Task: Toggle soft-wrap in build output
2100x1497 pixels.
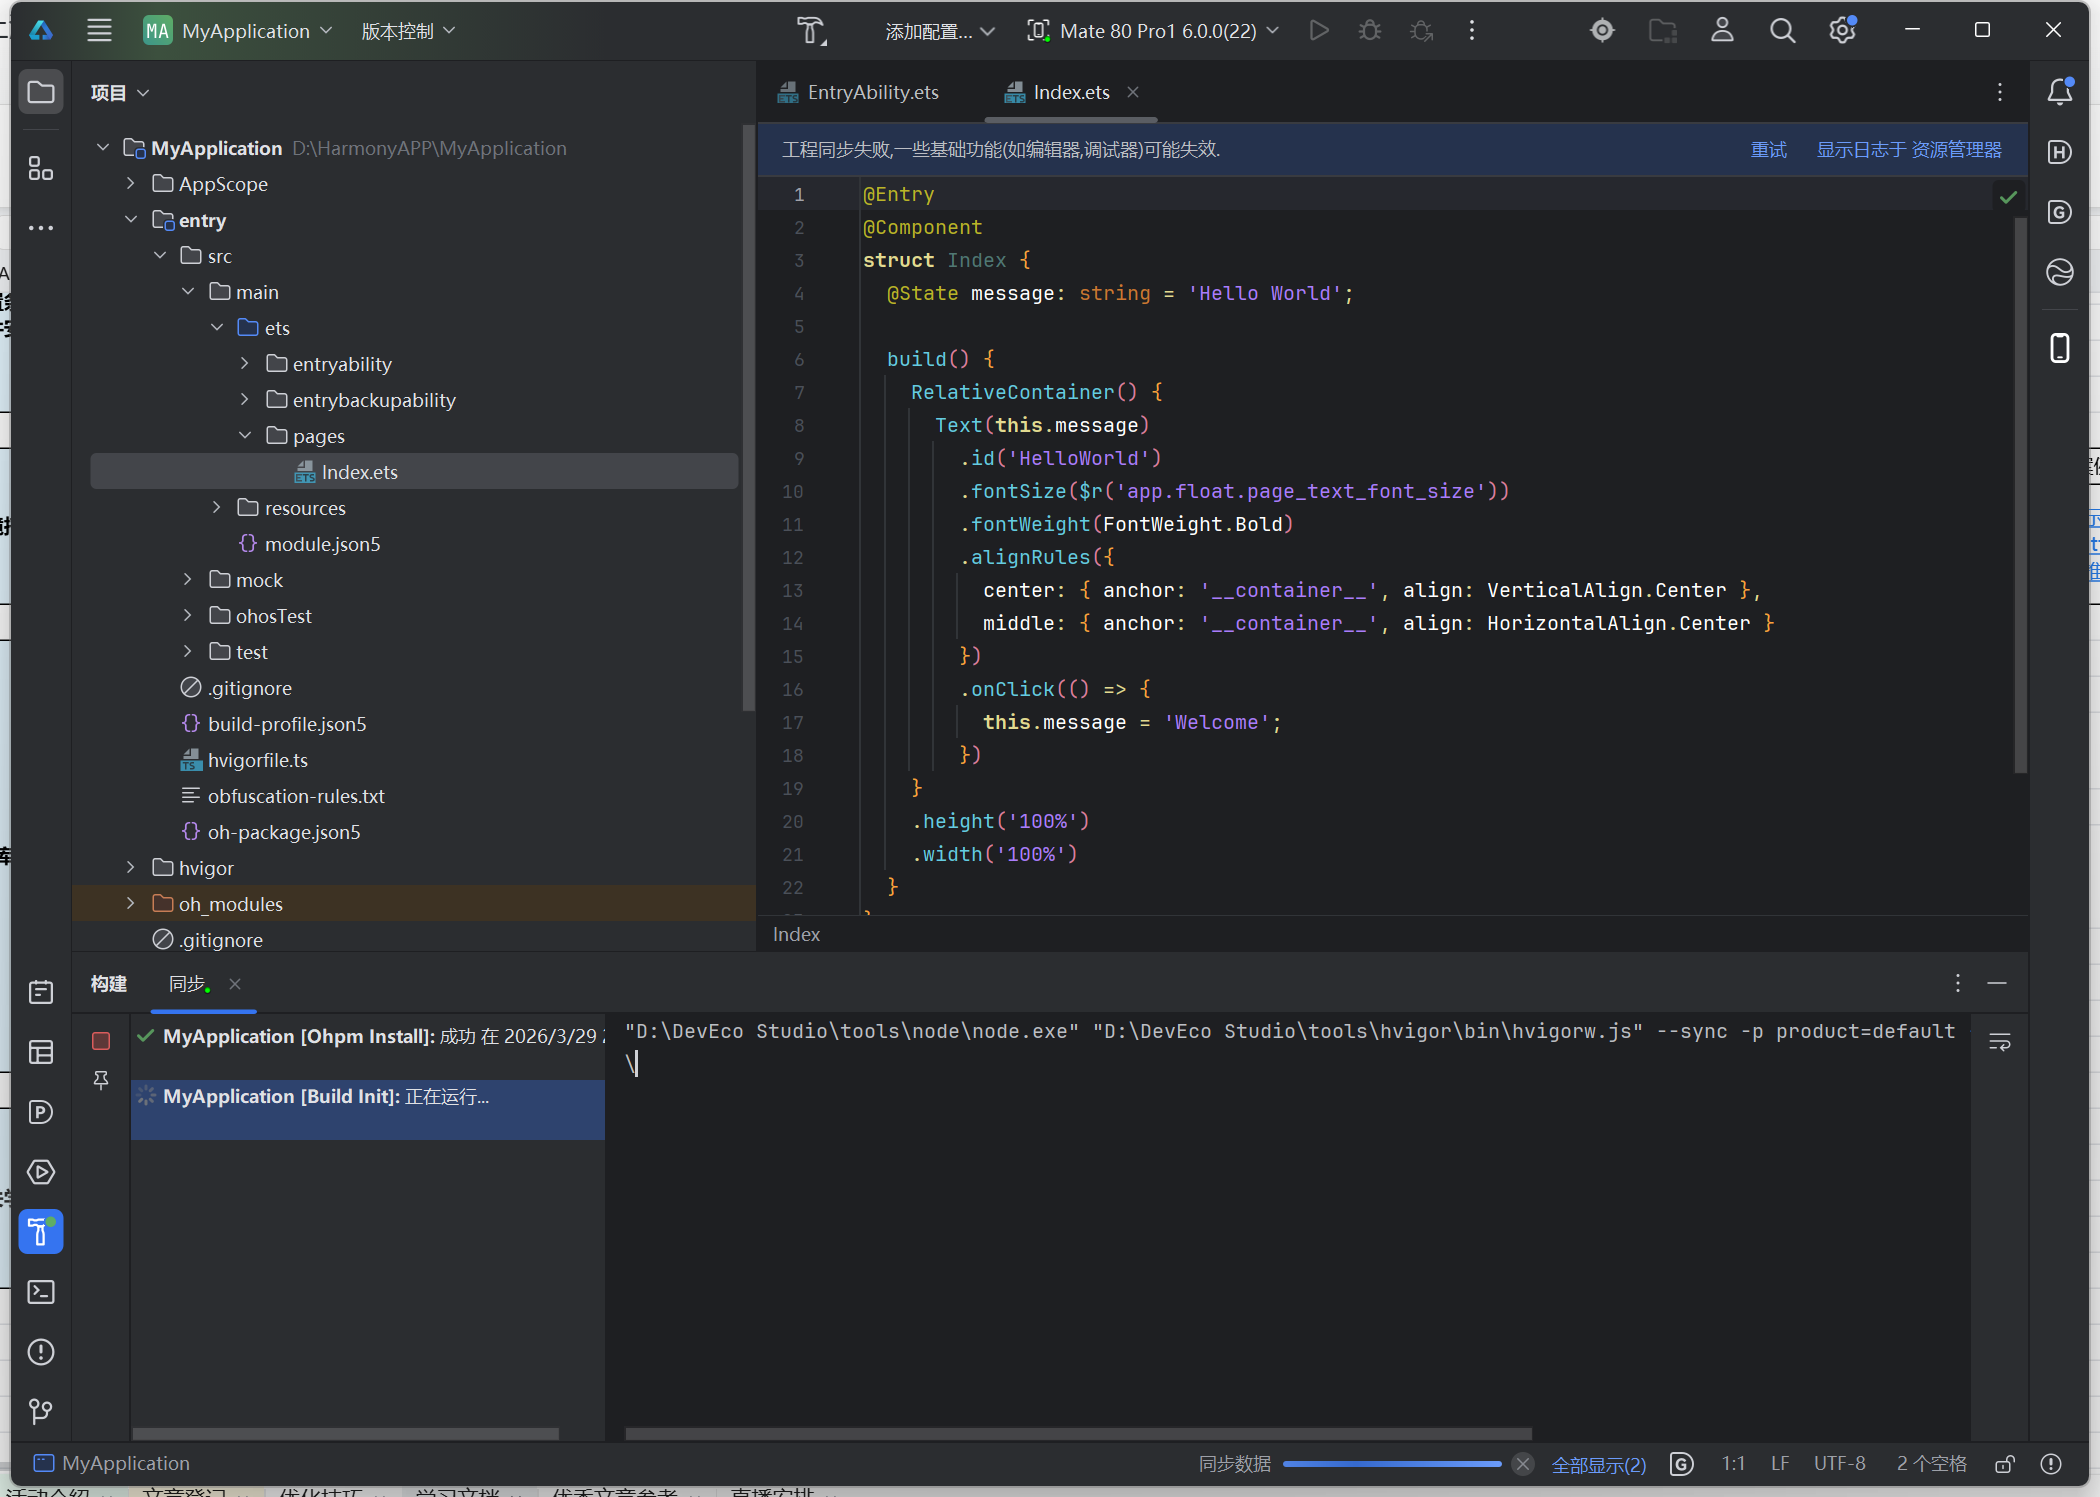Action: point(1999,1042)
